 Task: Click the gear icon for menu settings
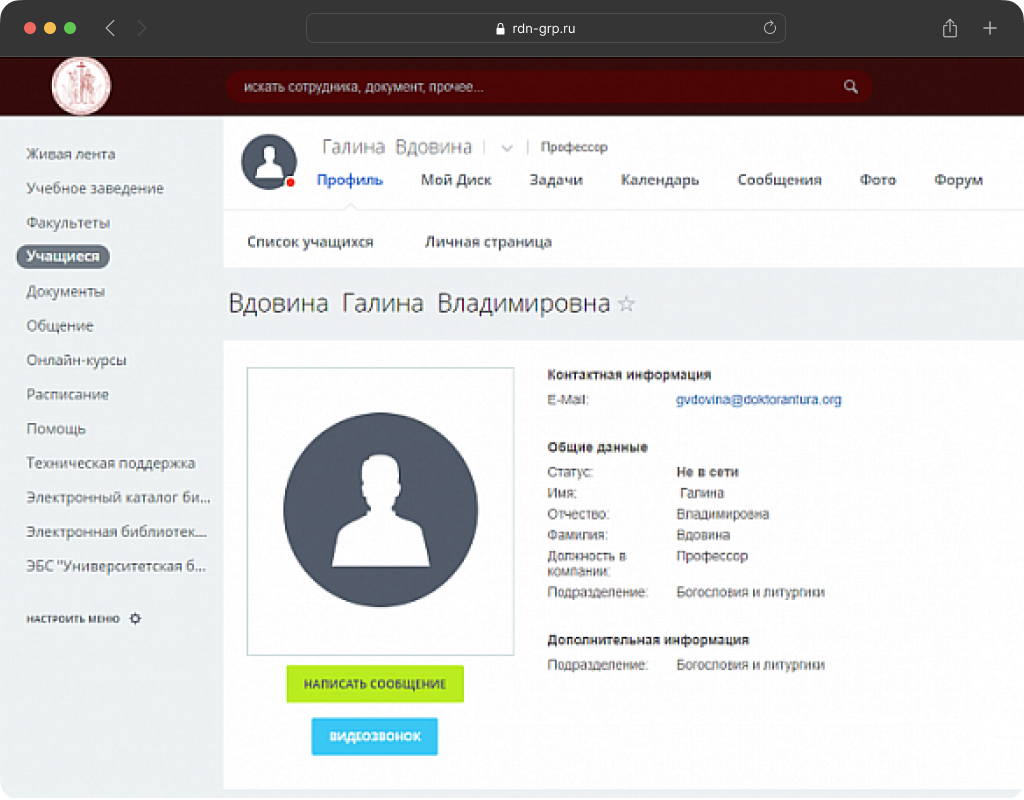click(136, 619)
